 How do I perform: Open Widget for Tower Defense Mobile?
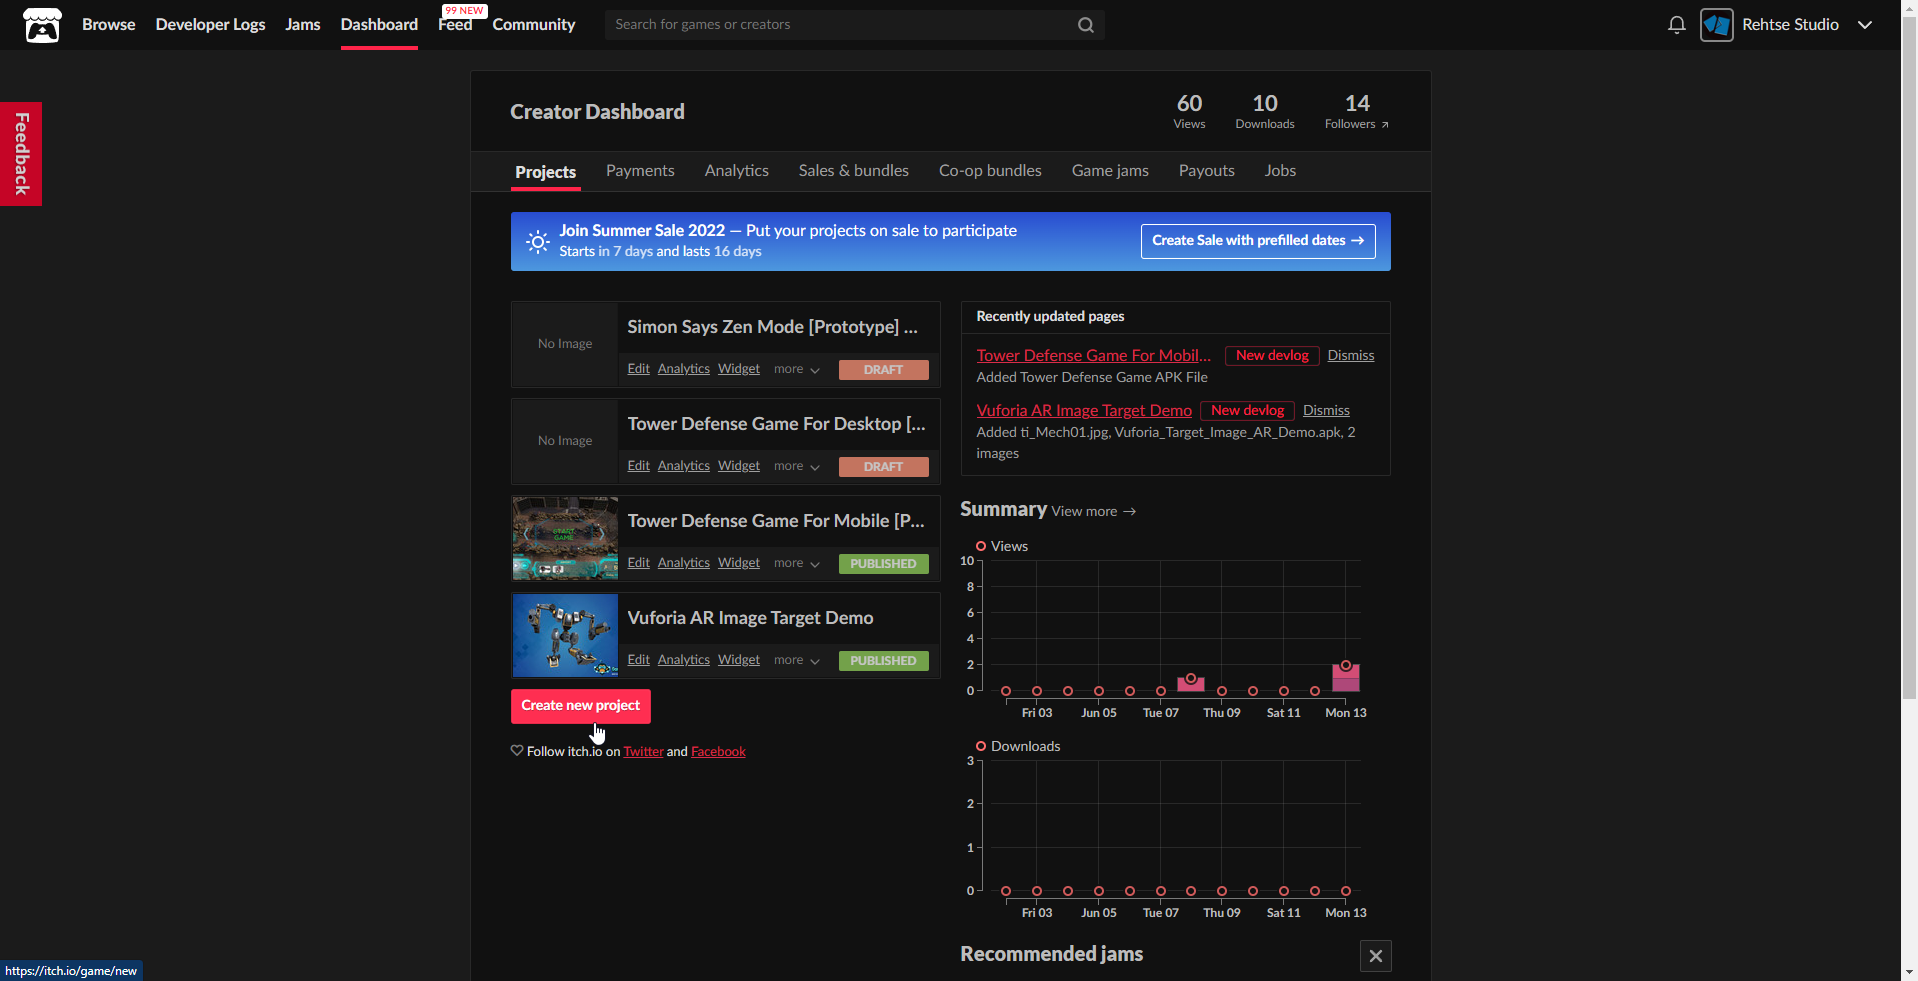click(739, 563)
